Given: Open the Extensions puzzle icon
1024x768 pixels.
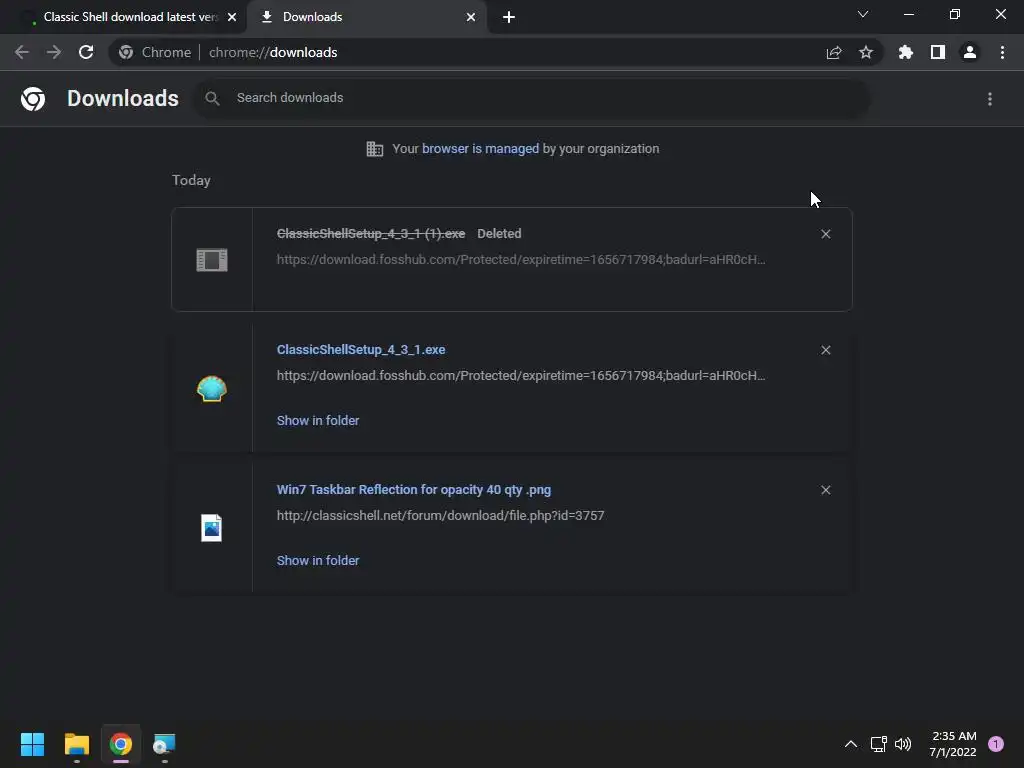Looking at the screenshot, I should click(x=906, y=52).
